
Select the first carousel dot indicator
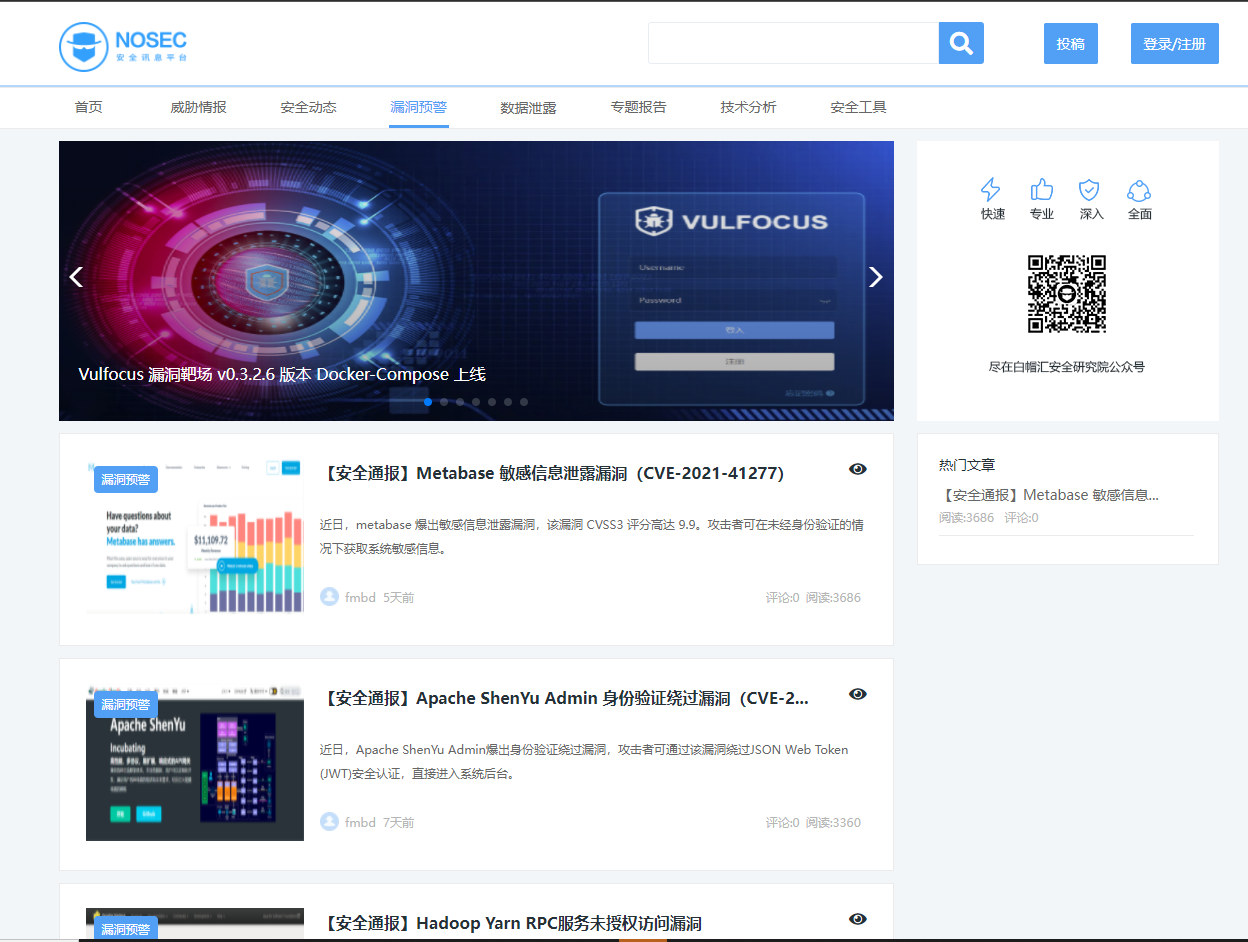[428, 402]
